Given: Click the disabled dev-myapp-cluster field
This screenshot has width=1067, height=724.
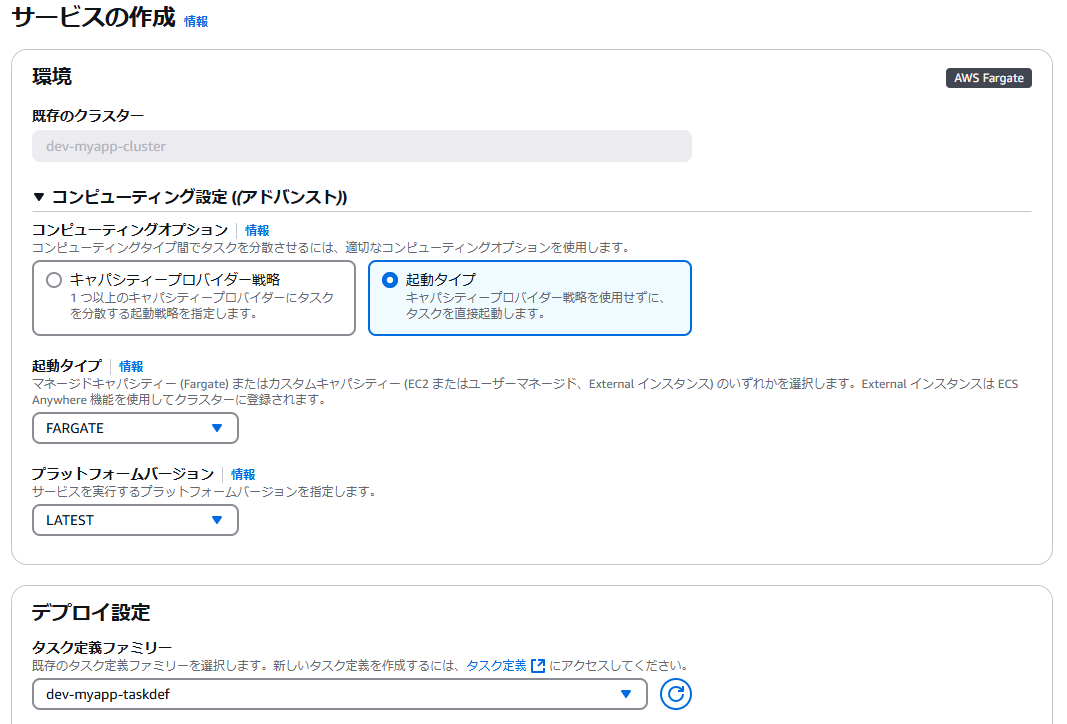Looking at the screenshot, I should pos(362,146).
